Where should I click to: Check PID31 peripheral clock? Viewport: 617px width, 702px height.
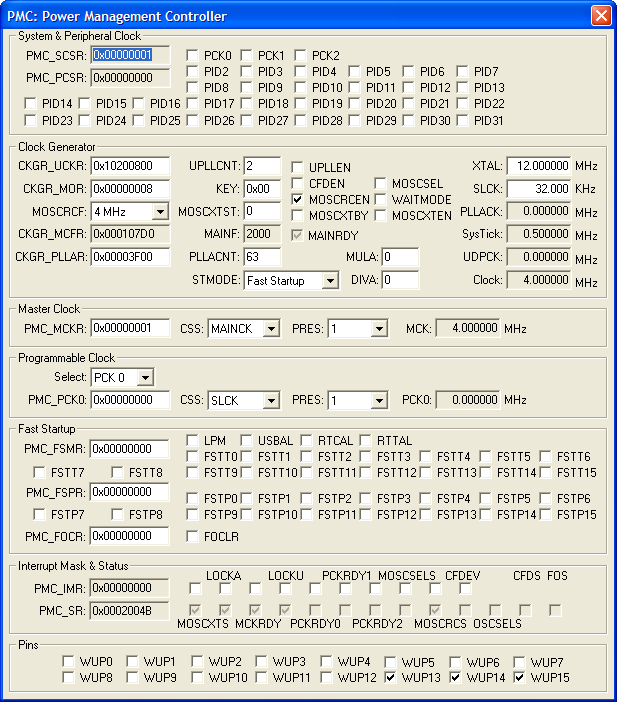(x=462, y=120)
